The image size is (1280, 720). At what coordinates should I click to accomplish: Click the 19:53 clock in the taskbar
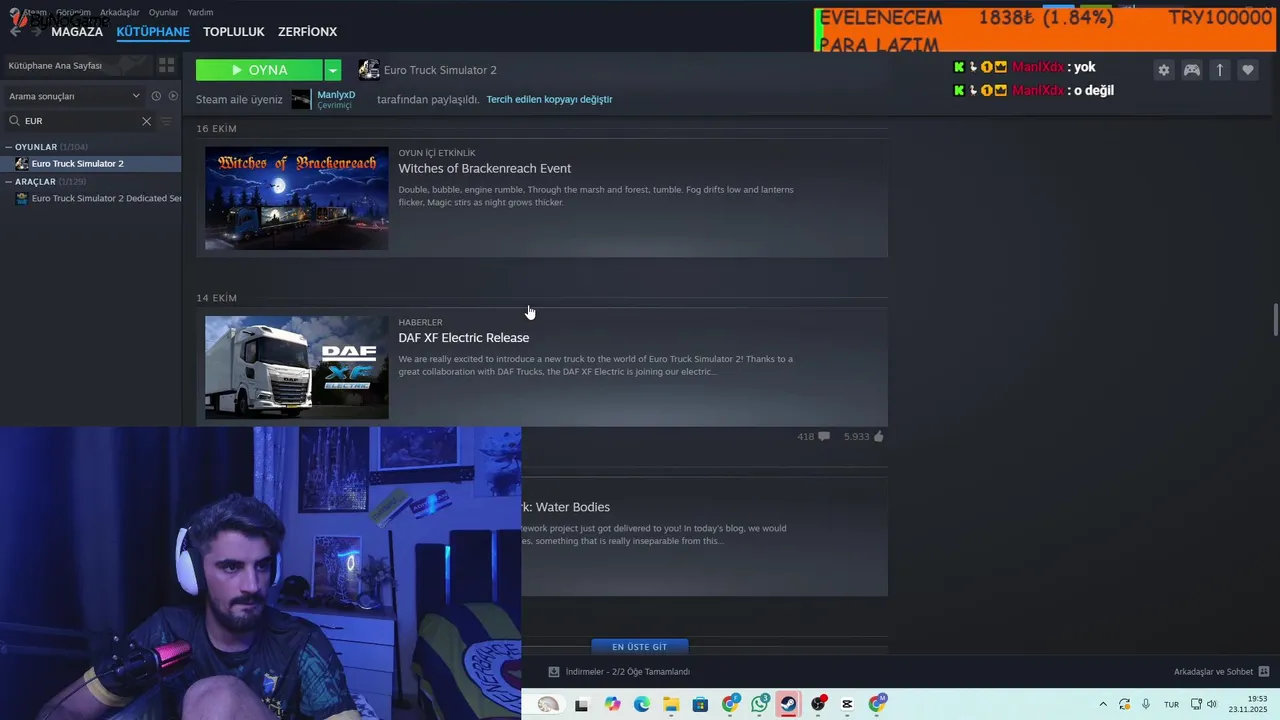tap(1257, 699)
